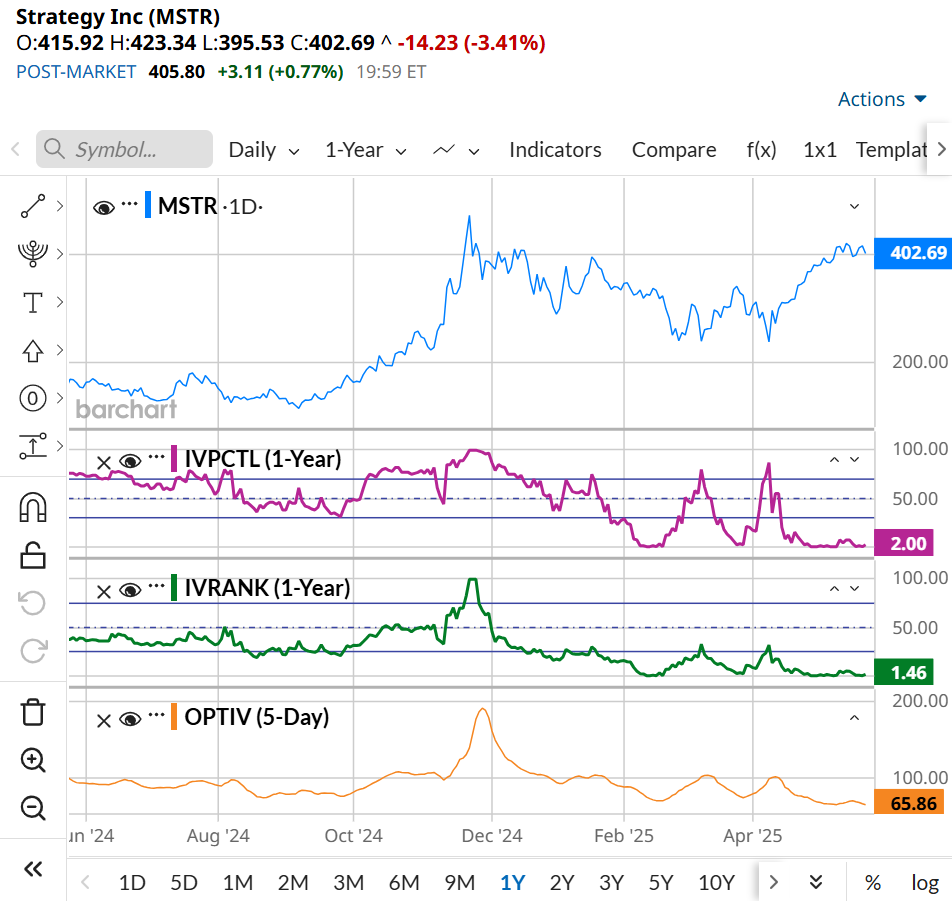Zoom out of the chart

tap(33, 808)
